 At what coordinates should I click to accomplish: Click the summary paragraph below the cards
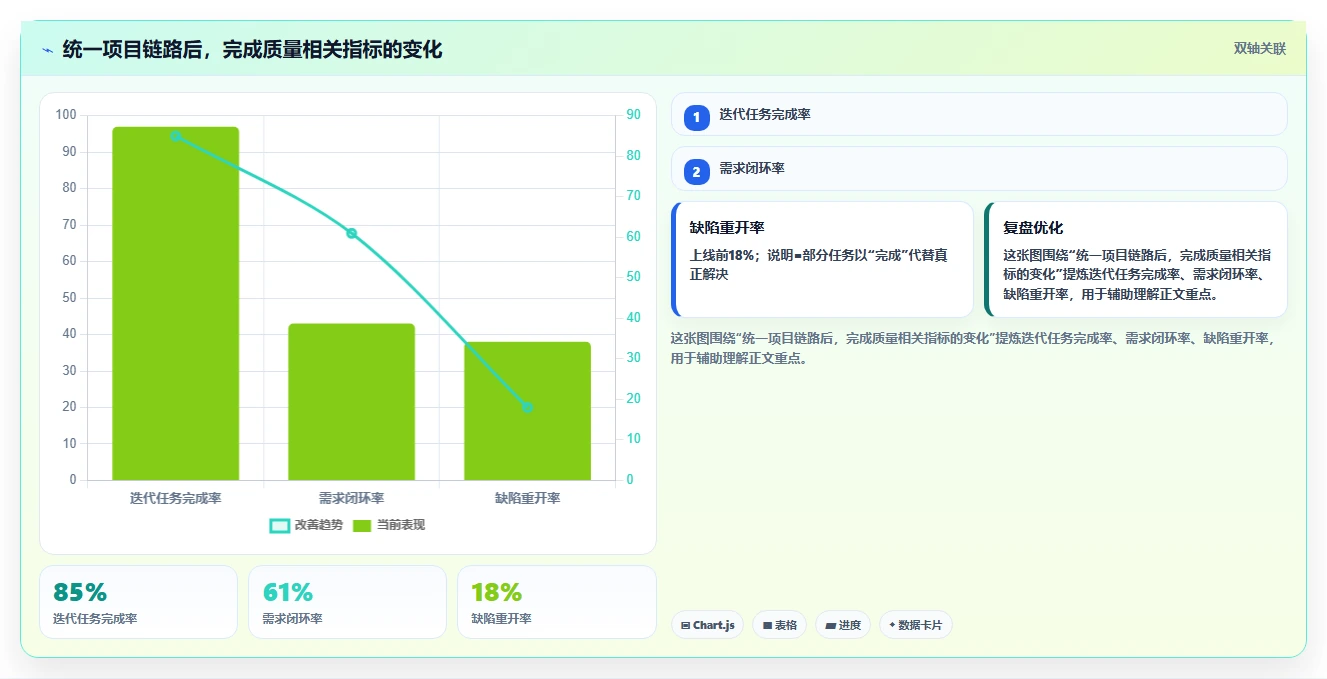973,348
